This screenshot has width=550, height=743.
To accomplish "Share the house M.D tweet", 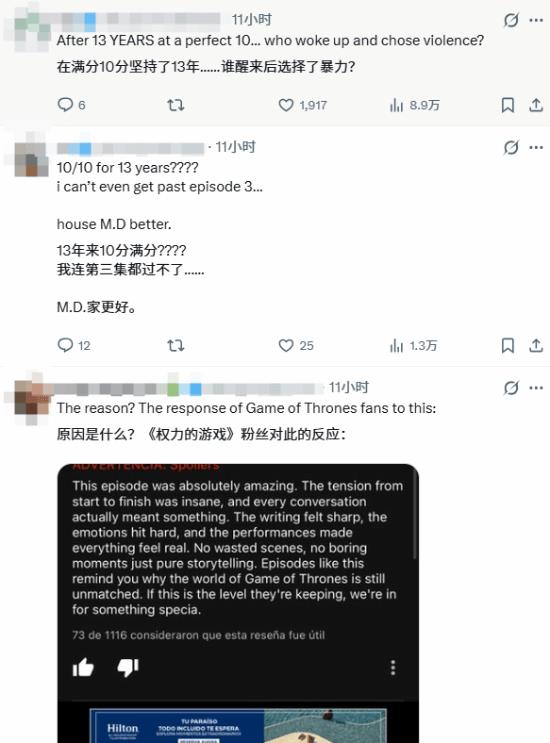I will pos(536,345).
